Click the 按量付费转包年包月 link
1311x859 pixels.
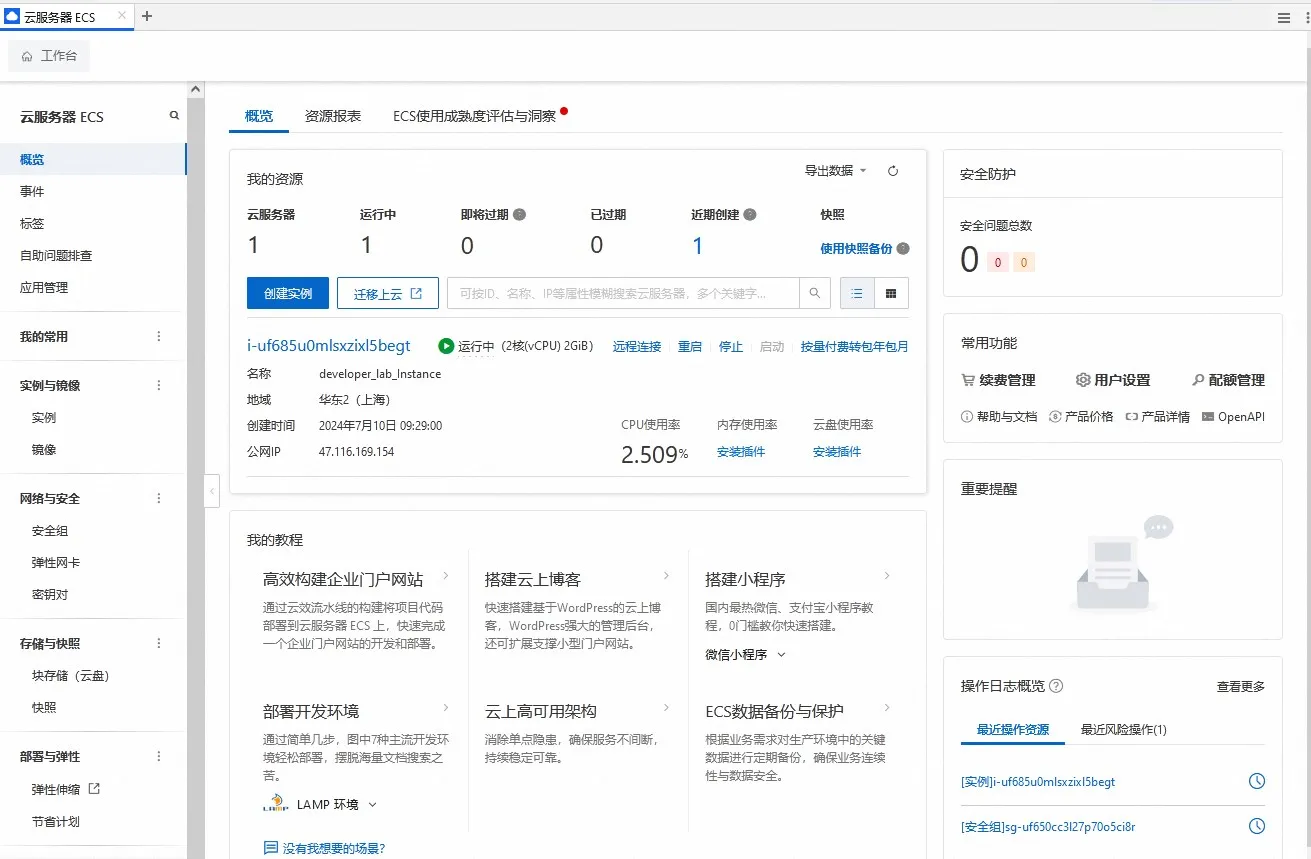[855, 347]
